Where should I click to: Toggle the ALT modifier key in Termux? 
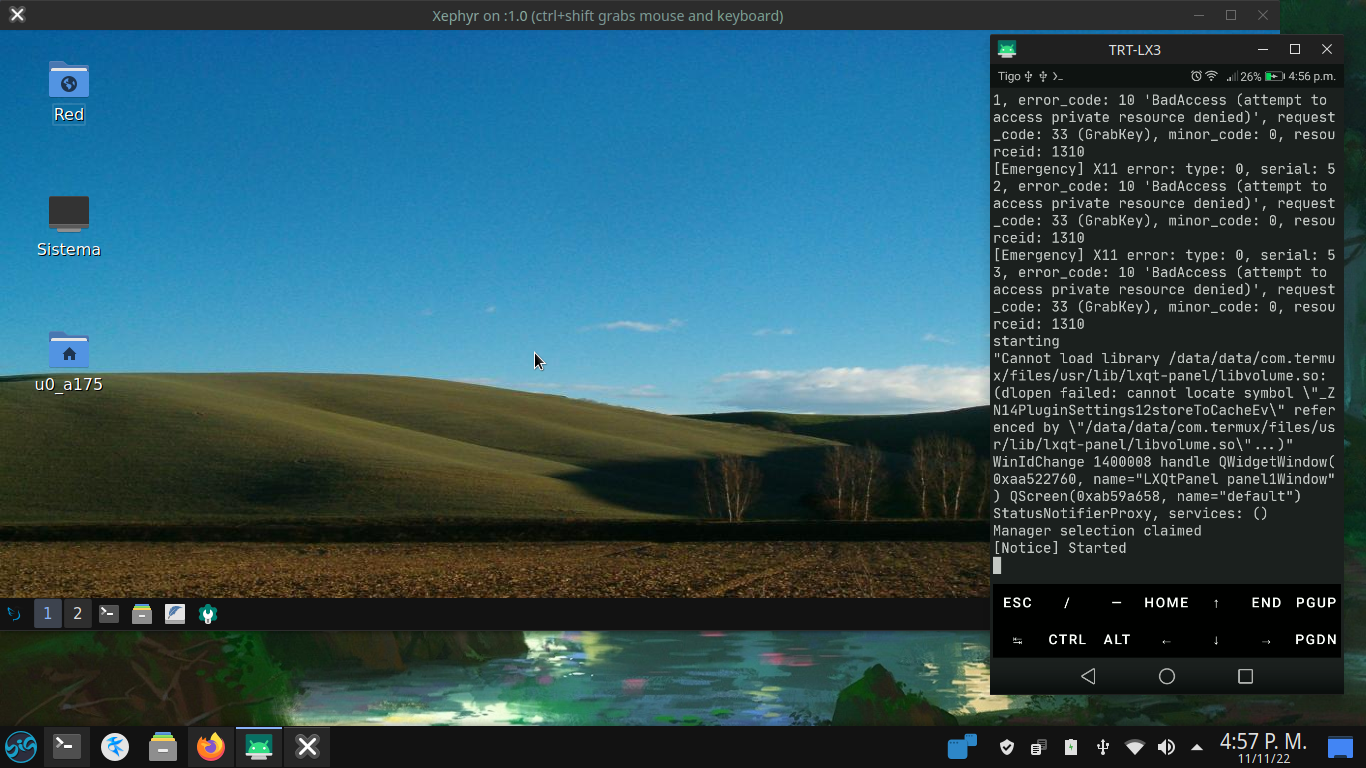coord(1117,640)
